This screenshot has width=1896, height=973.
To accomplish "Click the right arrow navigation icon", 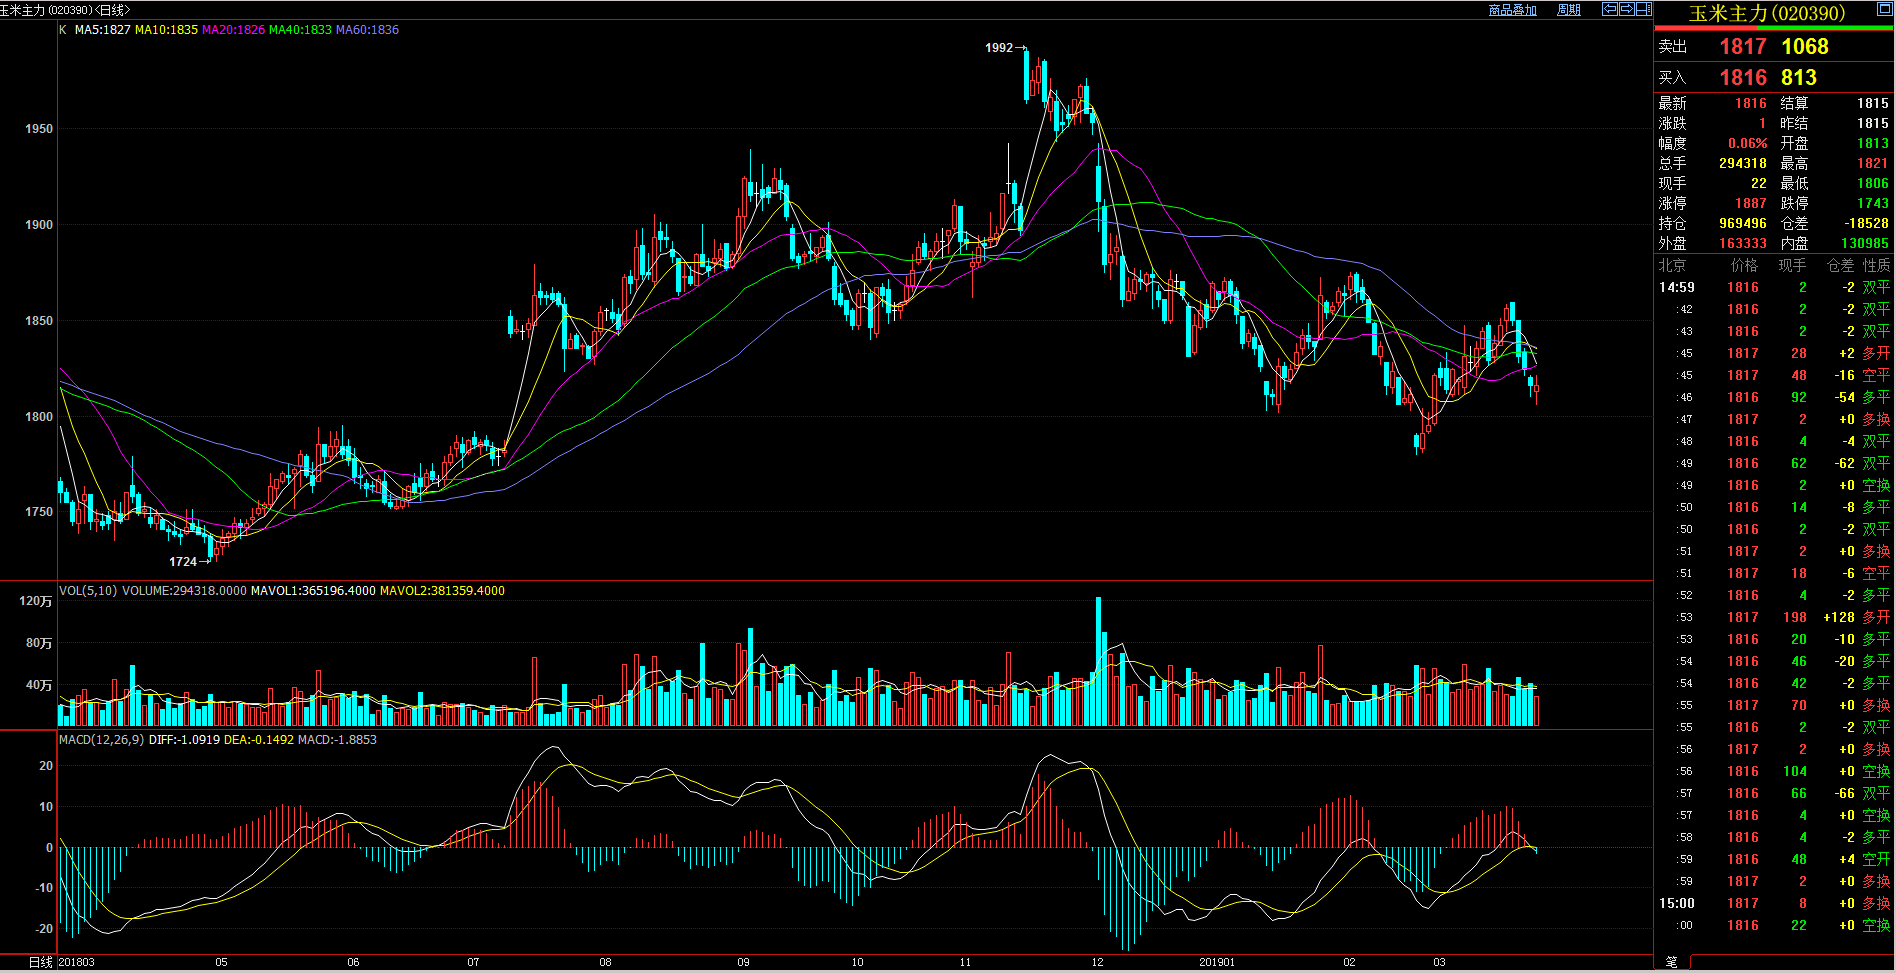I will click(x=1627, y=9).
